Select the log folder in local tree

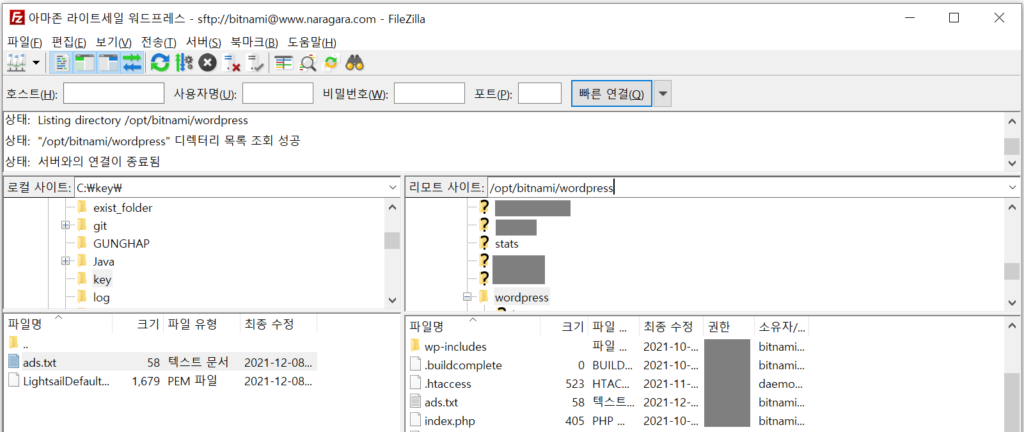(x=101, y=298)
